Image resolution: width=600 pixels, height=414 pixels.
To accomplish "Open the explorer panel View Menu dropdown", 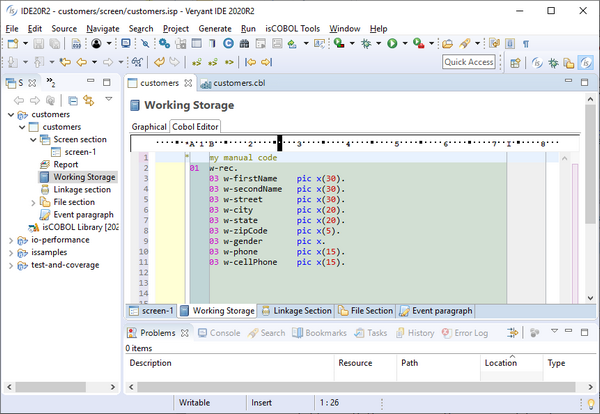I will [108, 100].
